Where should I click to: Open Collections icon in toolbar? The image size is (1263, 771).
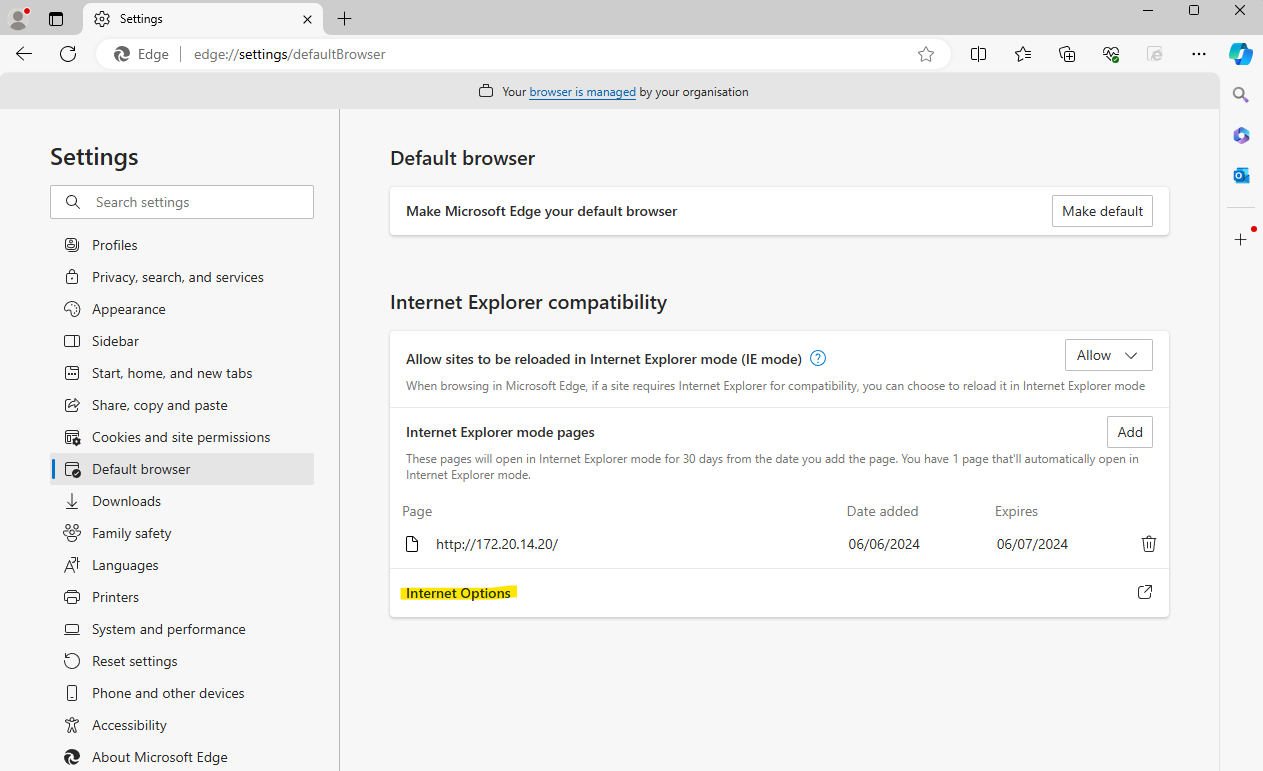(x=1067, y=54)
